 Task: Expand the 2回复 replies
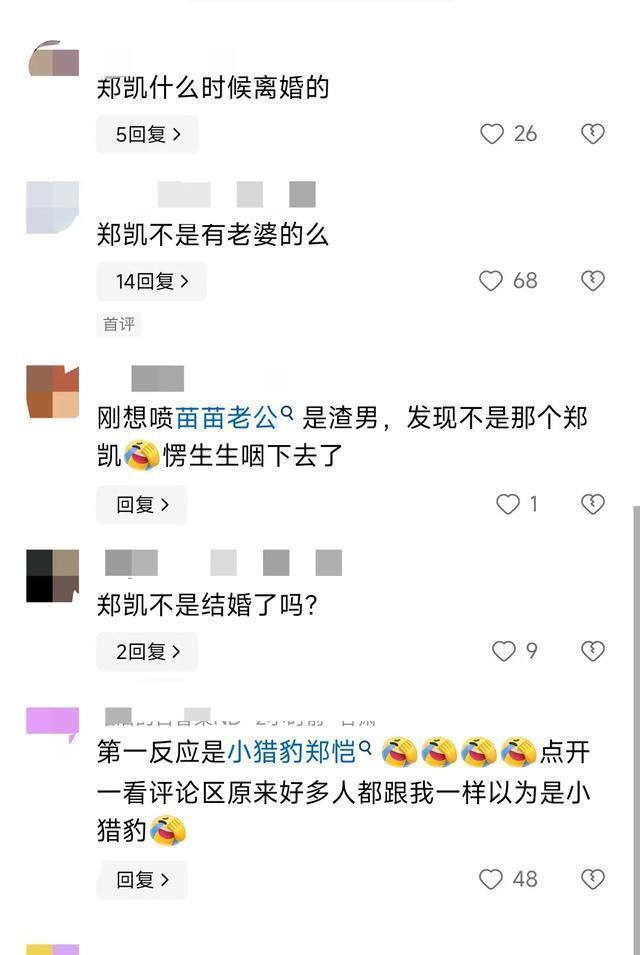(147, 652)
